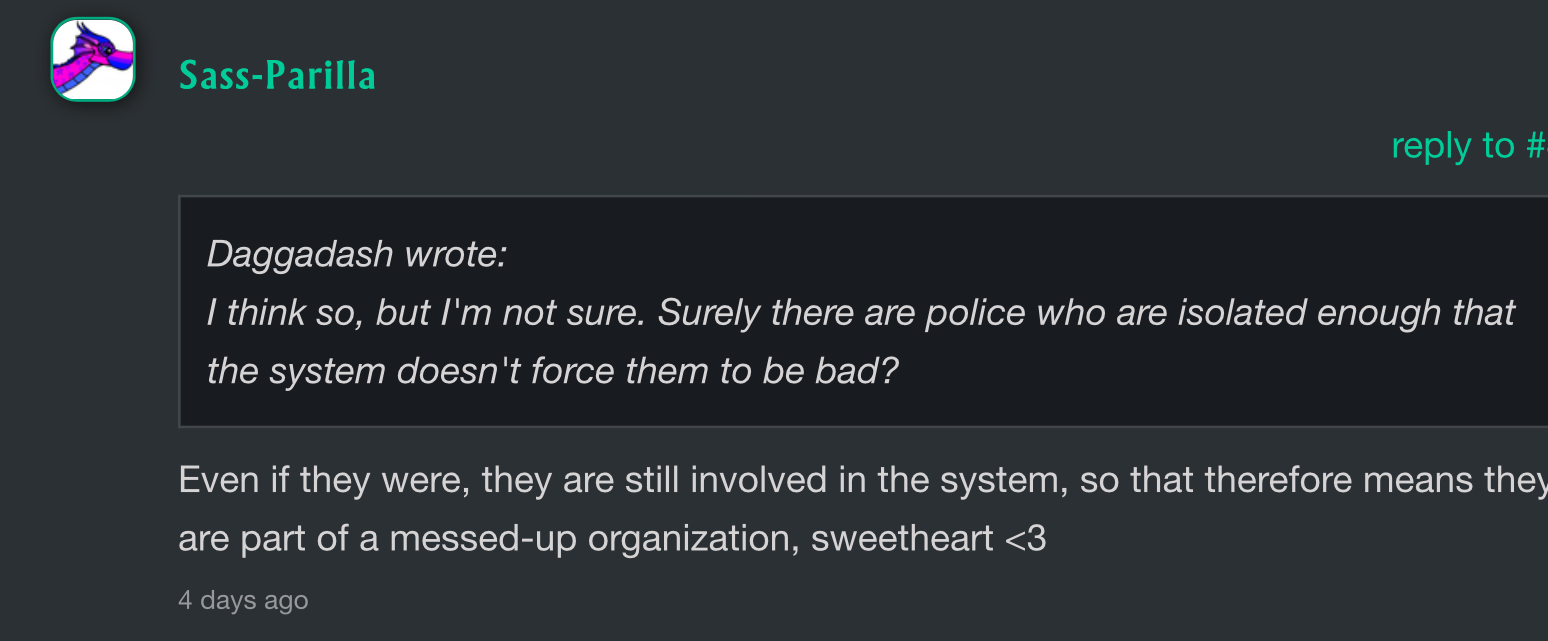This screenshot has width=1548, height=641.
Task: Click the "4 days ago" timestamp
Action: pyautogui.click(x=243, y=600)
